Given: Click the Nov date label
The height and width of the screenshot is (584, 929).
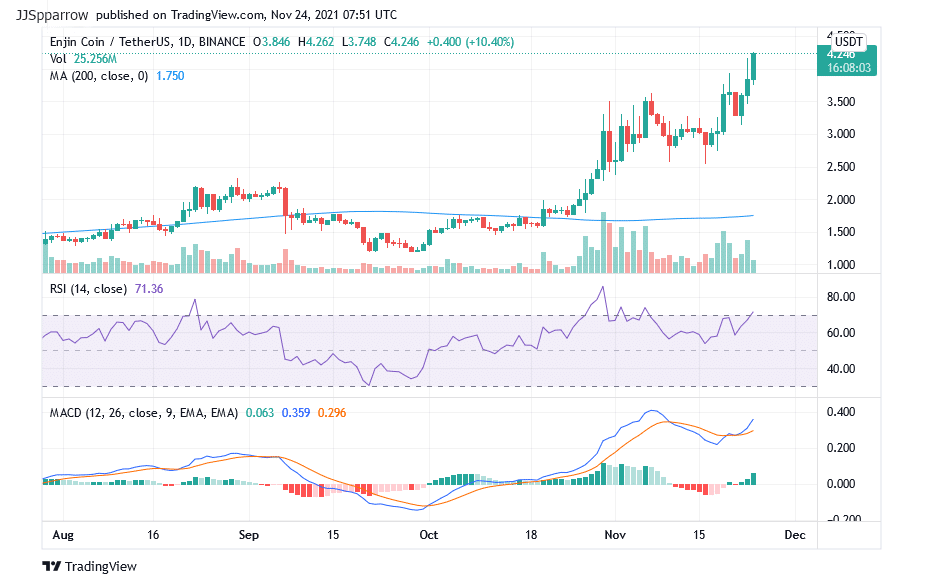Looking at the screenshot, I should (615, 535).
